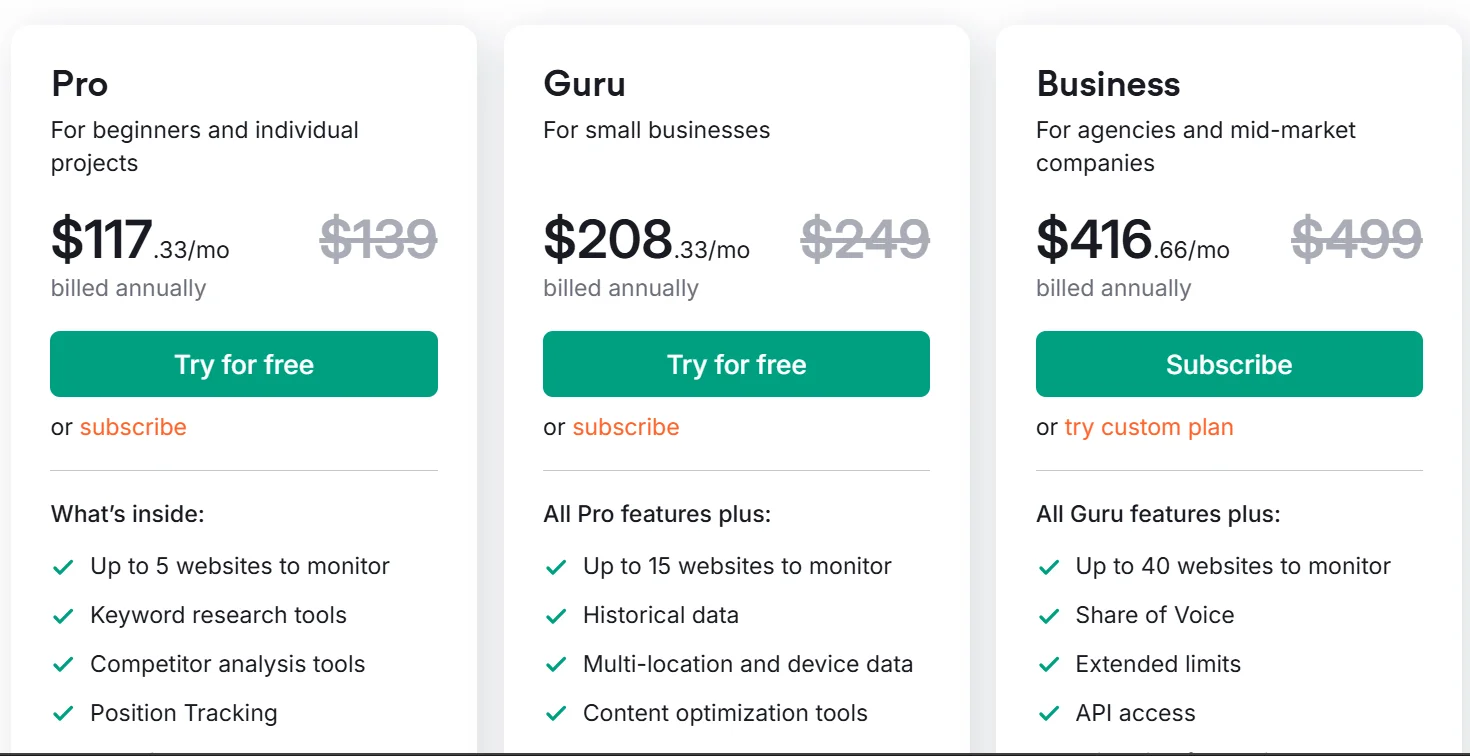This screenshot has width=1470, height=756.
Task: Click checkmark next to Content optimization tools
Action: (x=556, y=714)
